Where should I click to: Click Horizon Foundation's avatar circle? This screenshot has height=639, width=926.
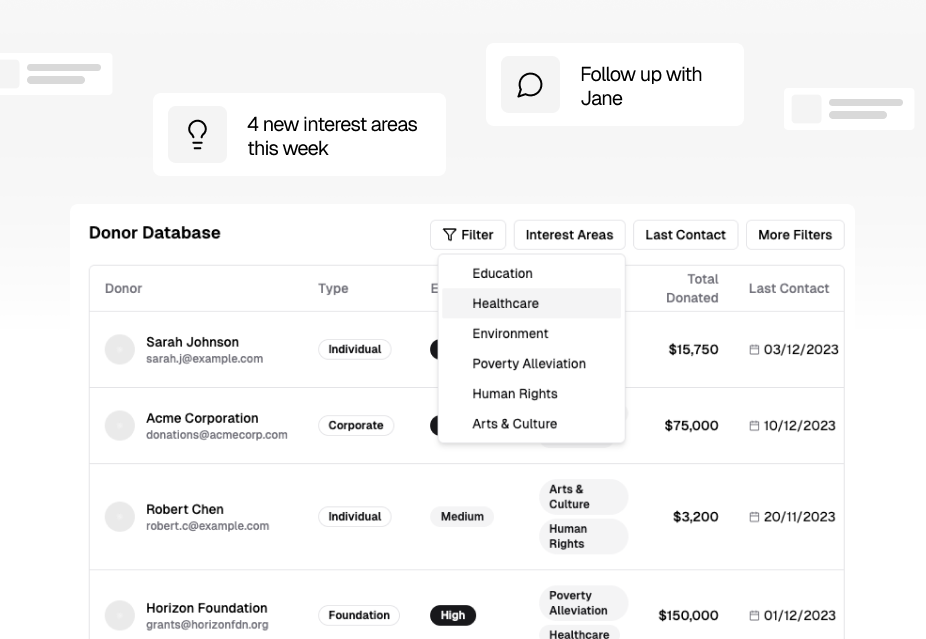(x=120, y=615)
